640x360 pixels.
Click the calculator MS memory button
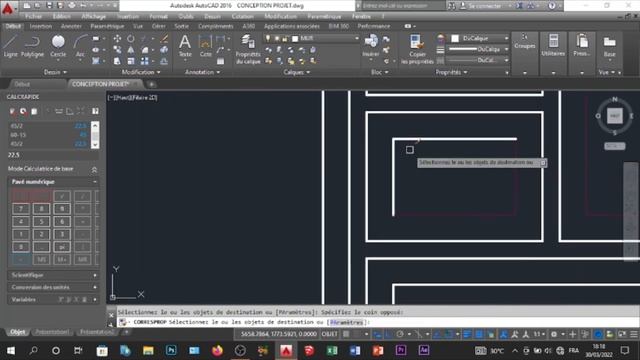pos(41,259)
